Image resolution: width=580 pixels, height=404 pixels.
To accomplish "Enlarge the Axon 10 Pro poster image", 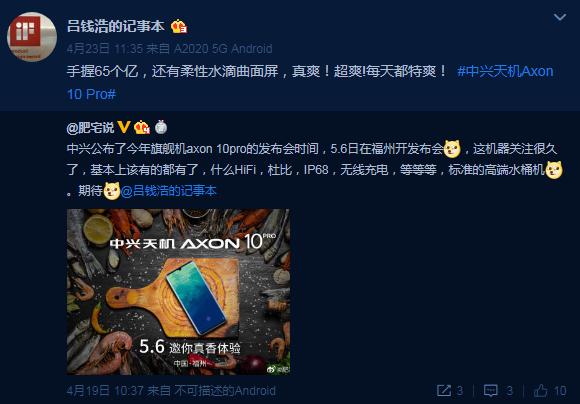I will click(x=178, y=292).
